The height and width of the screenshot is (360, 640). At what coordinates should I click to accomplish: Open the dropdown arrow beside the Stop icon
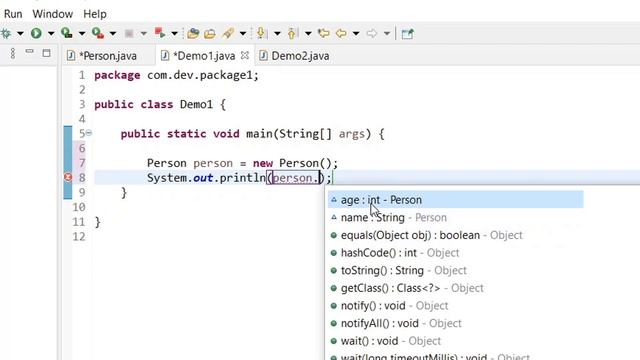click(x=144, y=33)
